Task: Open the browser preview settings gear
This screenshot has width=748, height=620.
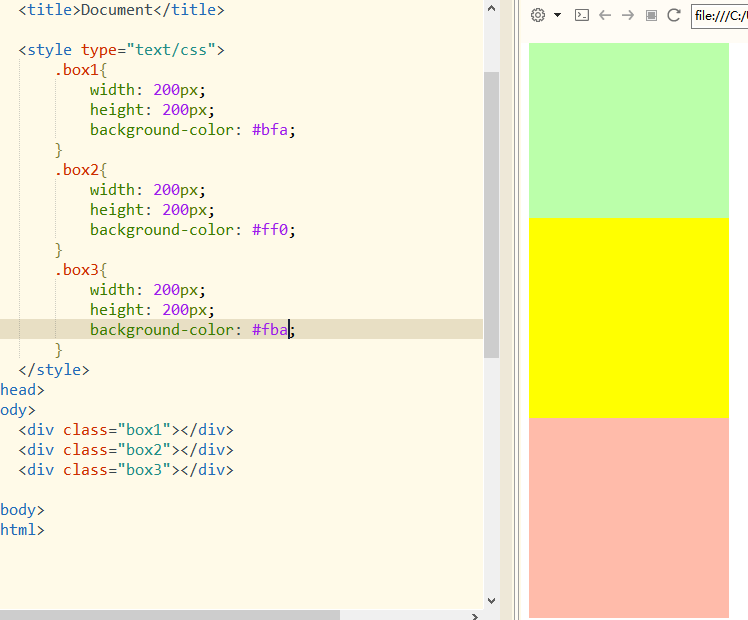Action: [x=538, y=15]
